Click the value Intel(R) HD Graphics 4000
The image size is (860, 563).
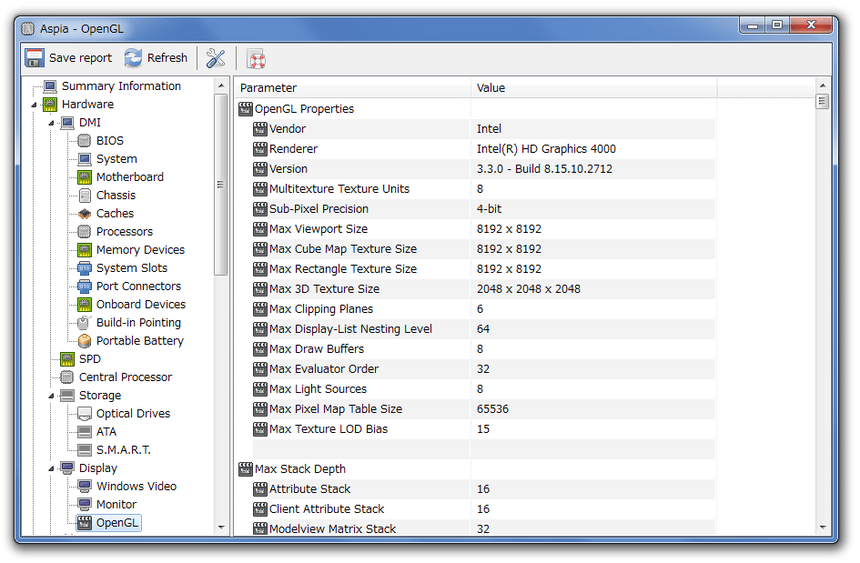click(x=546, y=149)
